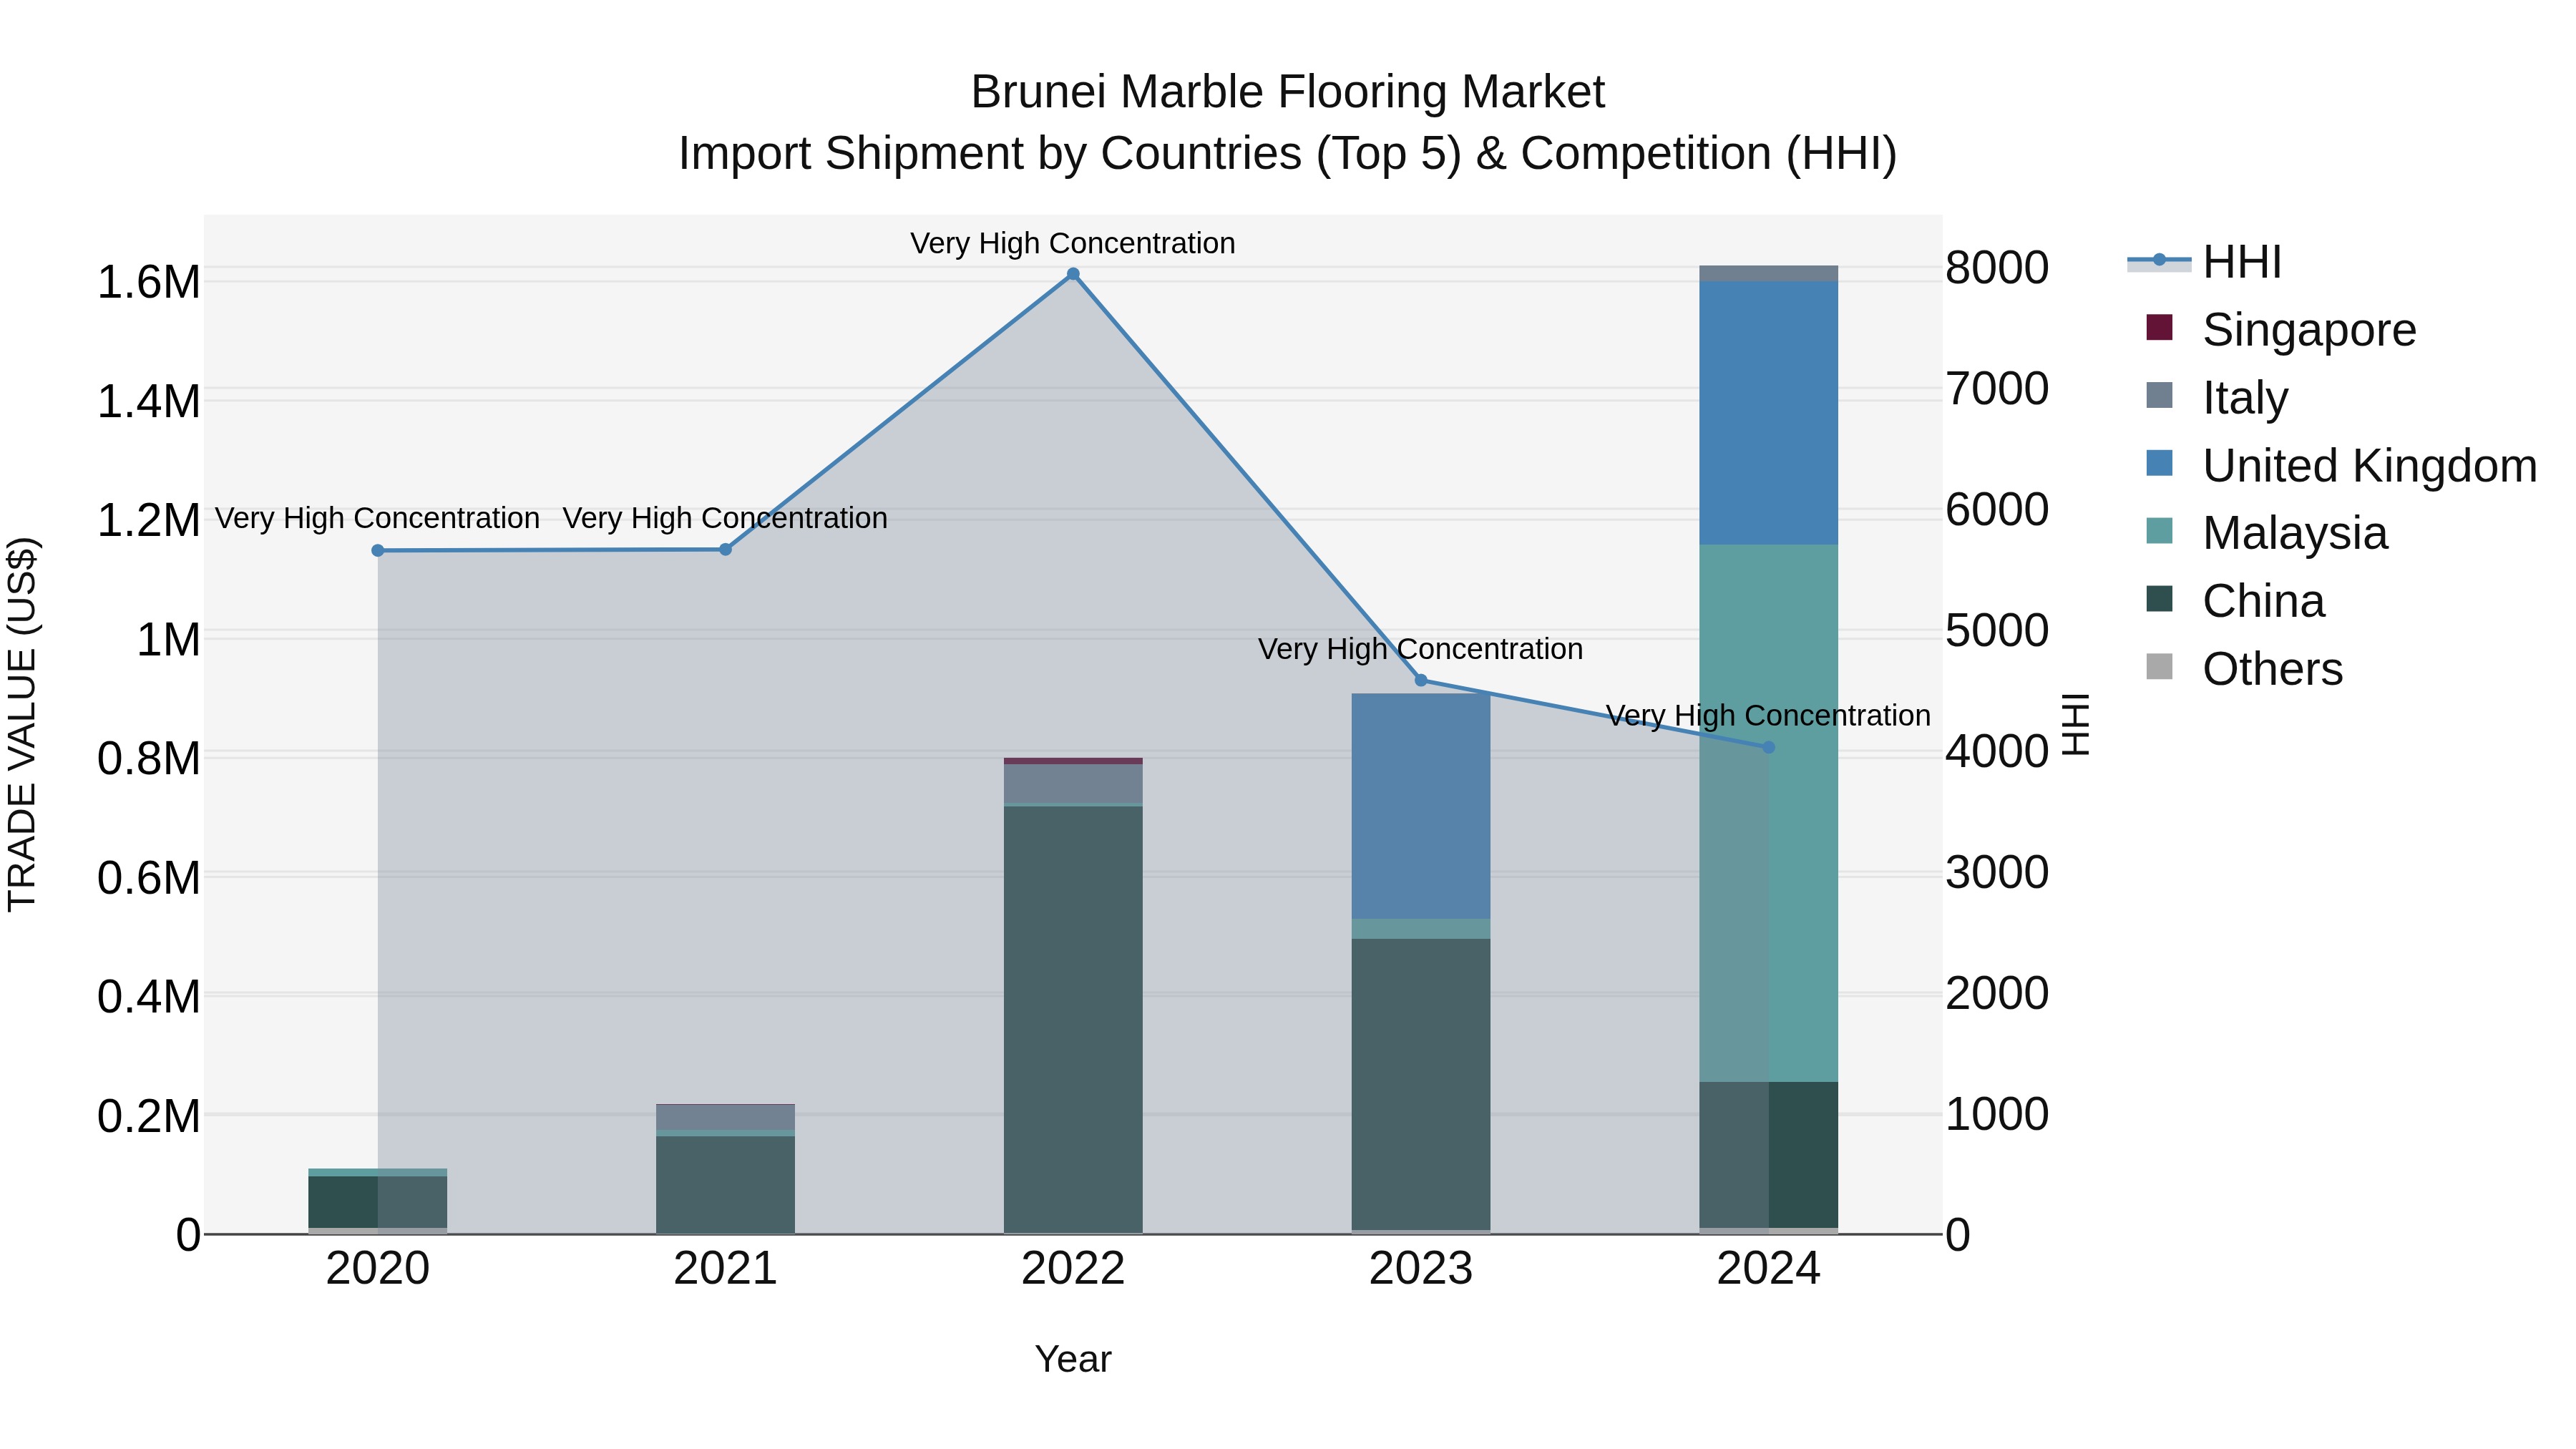This screenshot has height=1449, width=2576.
Task: Toggle the Malaysia legend color swatch
Action: [2159, 531]
